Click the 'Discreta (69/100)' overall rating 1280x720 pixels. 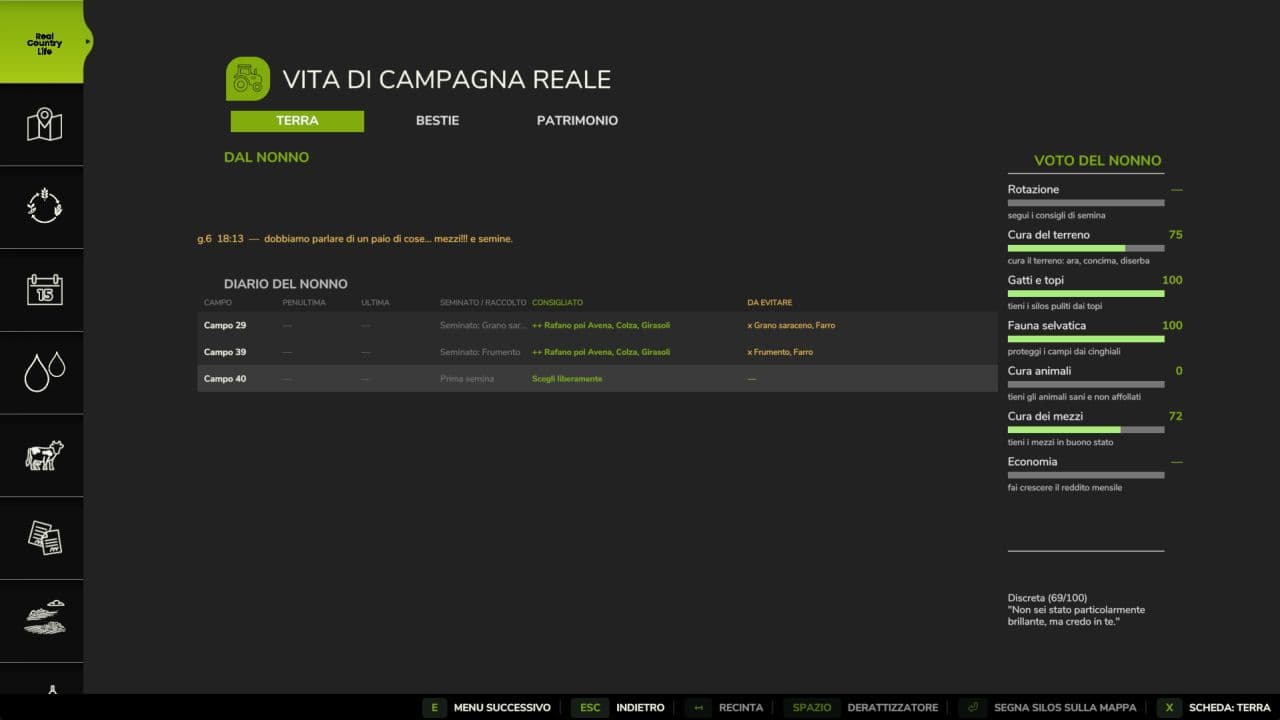point(1047,598)
